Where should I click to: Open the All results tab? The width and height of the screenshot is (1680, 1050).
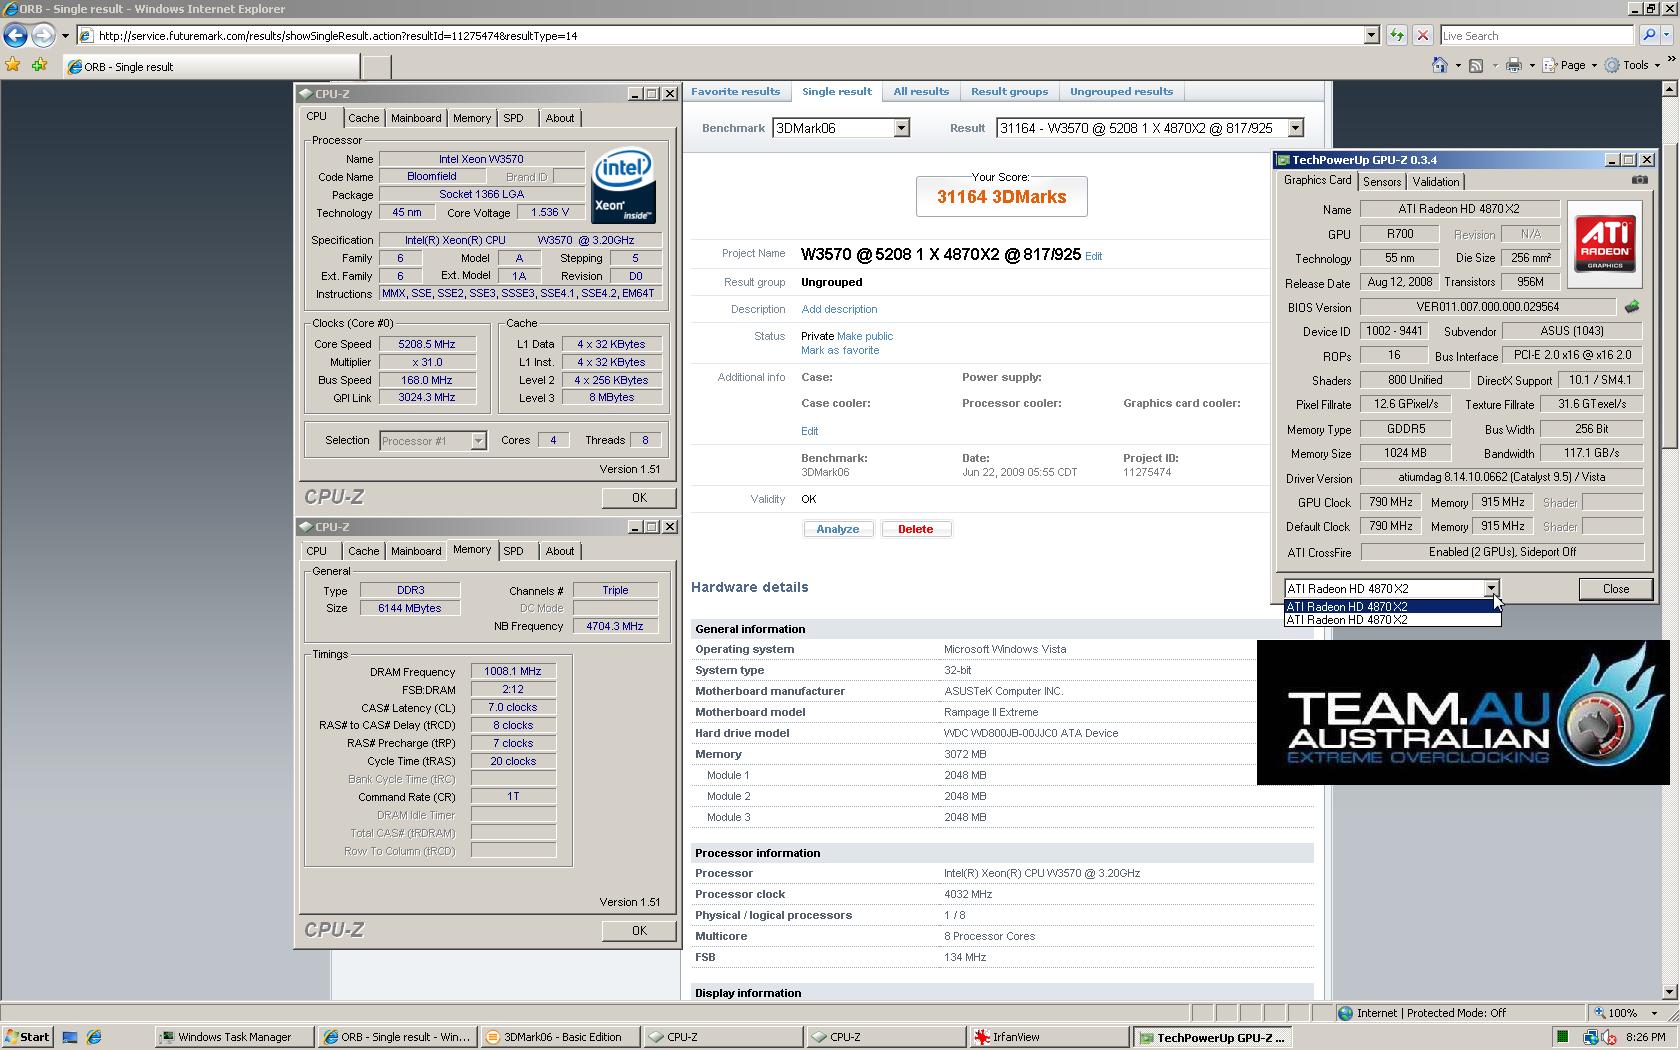click(x=921, y=91)
